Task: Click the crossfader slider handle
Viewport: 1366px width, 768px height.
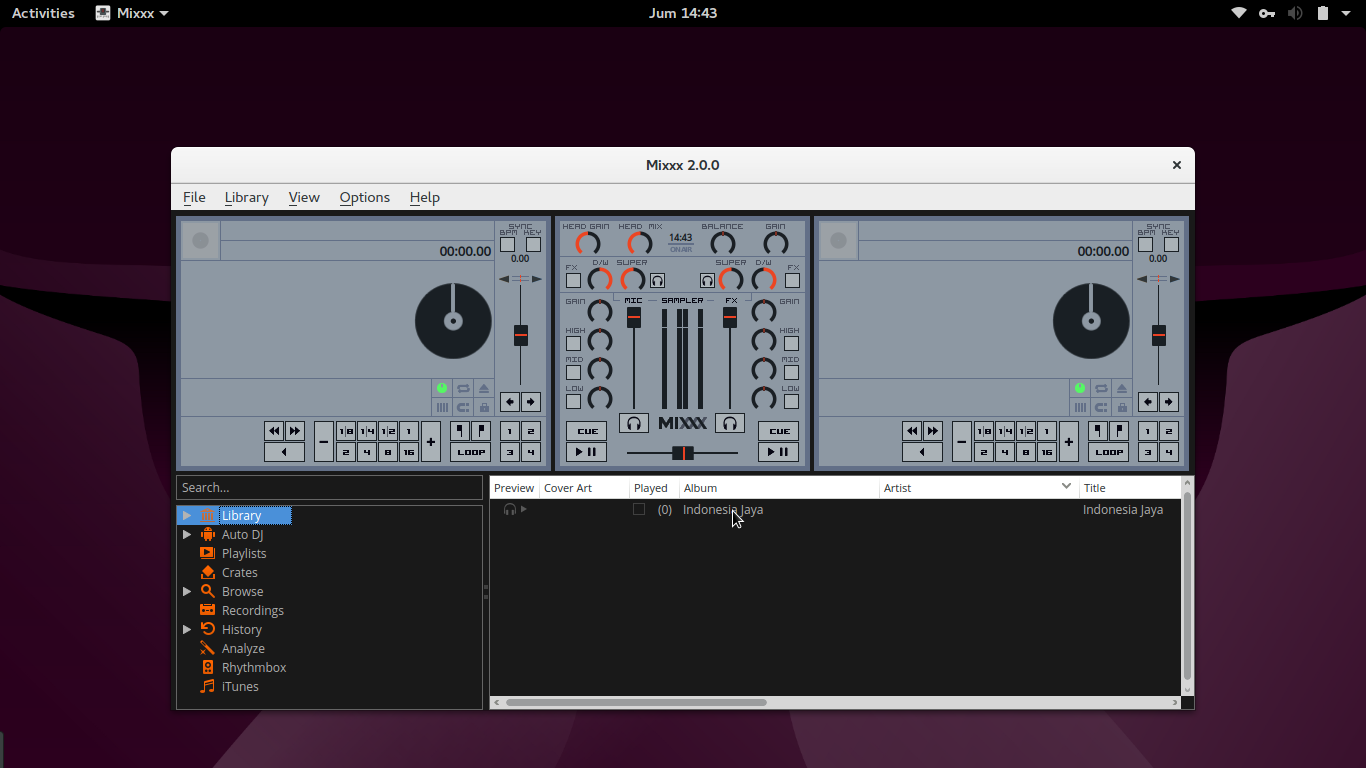Action: point(683,453)
